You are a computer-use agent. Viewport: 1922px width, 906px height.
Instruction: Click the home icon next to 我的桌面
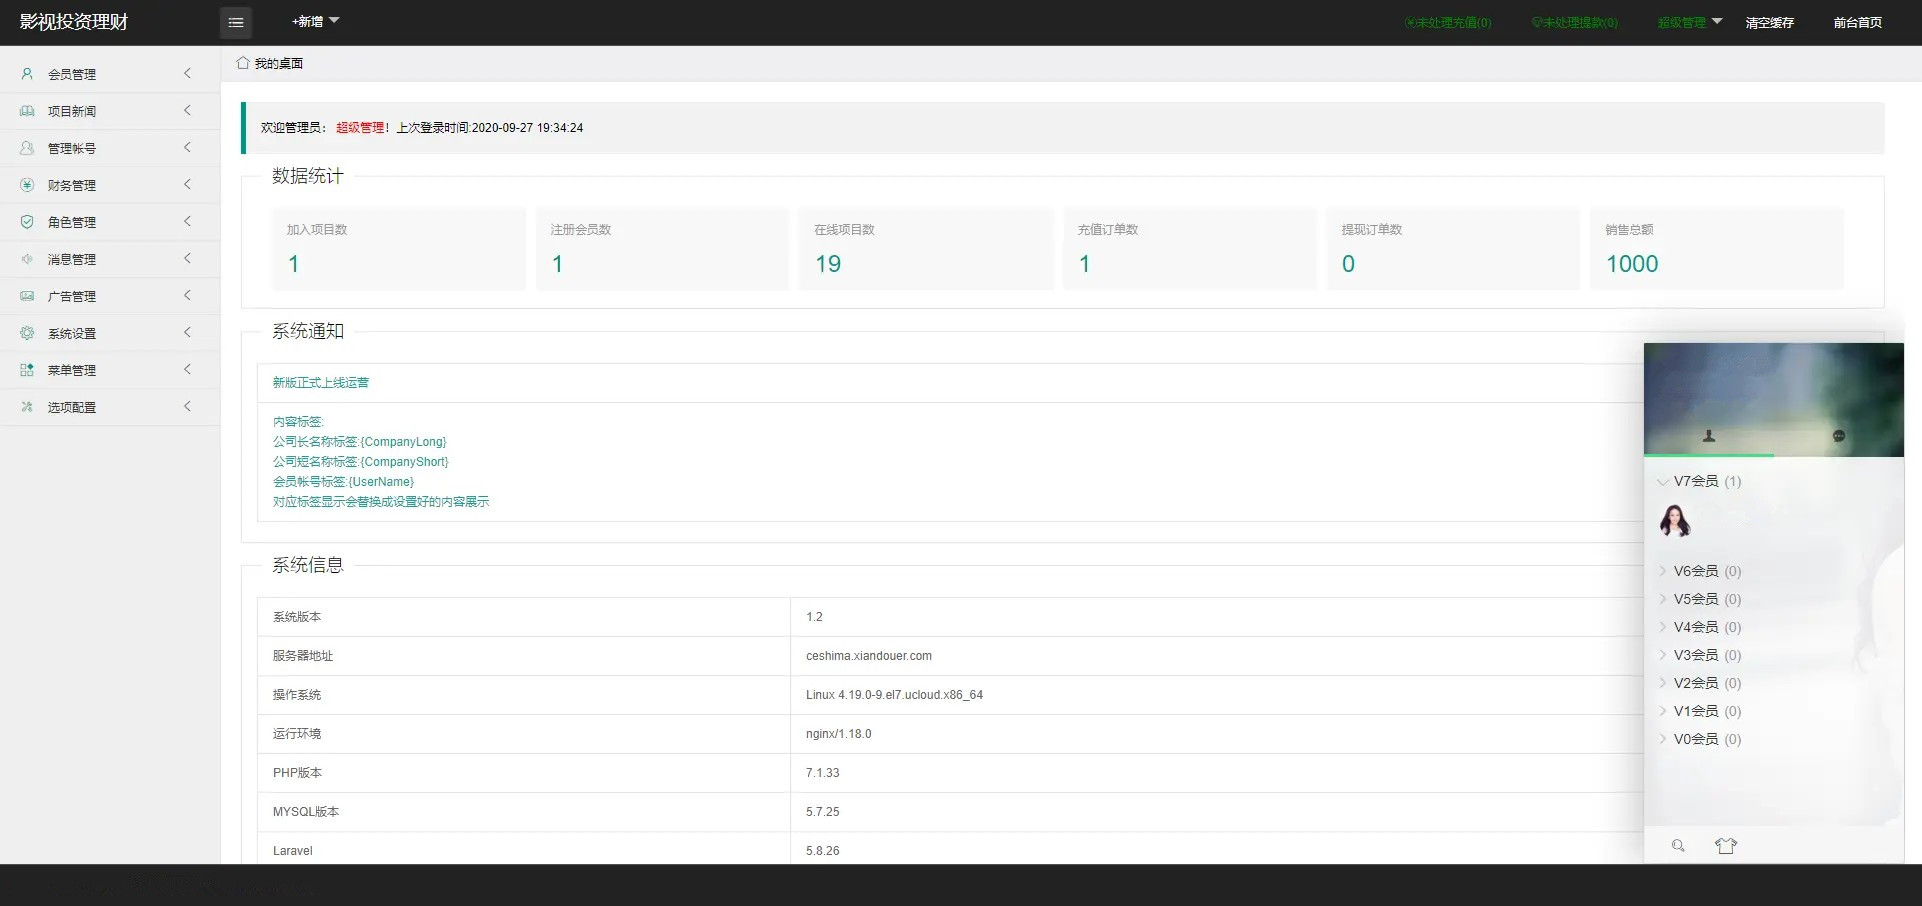pos(243,62)
